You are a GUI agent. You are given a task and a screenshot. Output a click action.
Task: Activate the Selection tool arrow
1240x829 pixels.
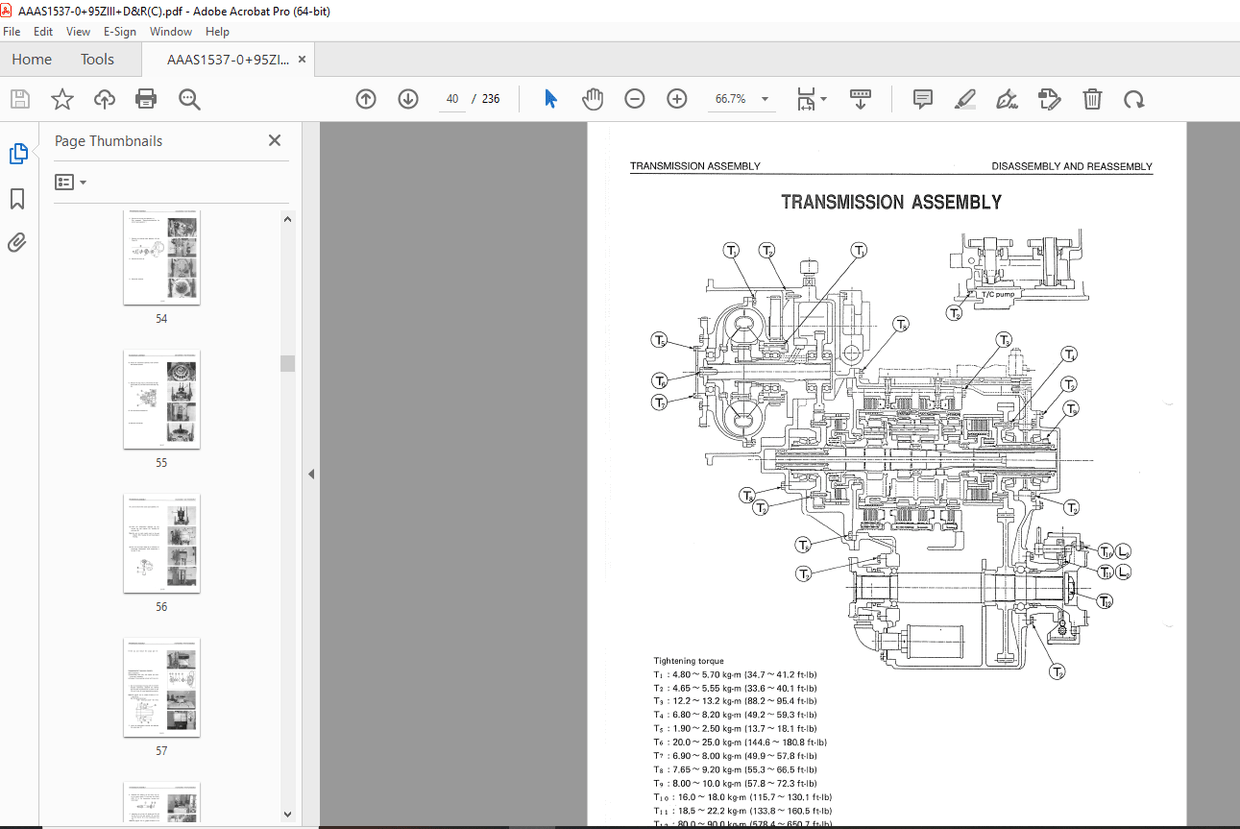[x=549, y=98]
